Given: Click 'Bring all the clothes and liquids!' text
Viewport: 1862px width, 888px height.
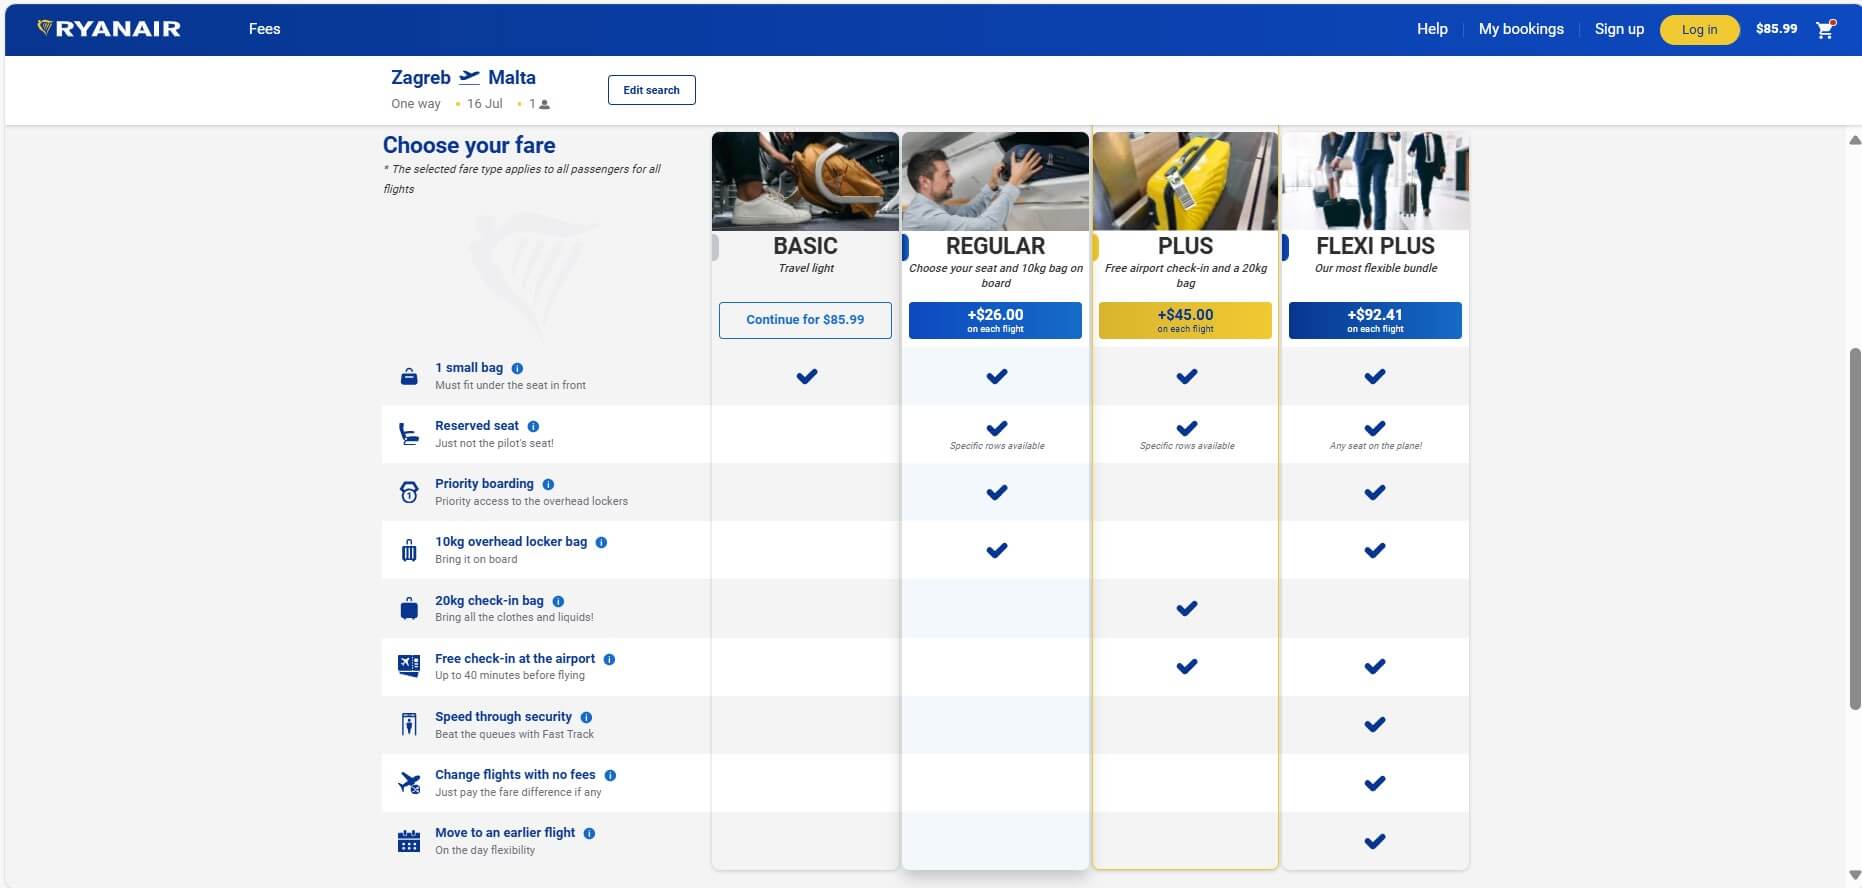Looking at the screenshot, I should pos(514,617).
